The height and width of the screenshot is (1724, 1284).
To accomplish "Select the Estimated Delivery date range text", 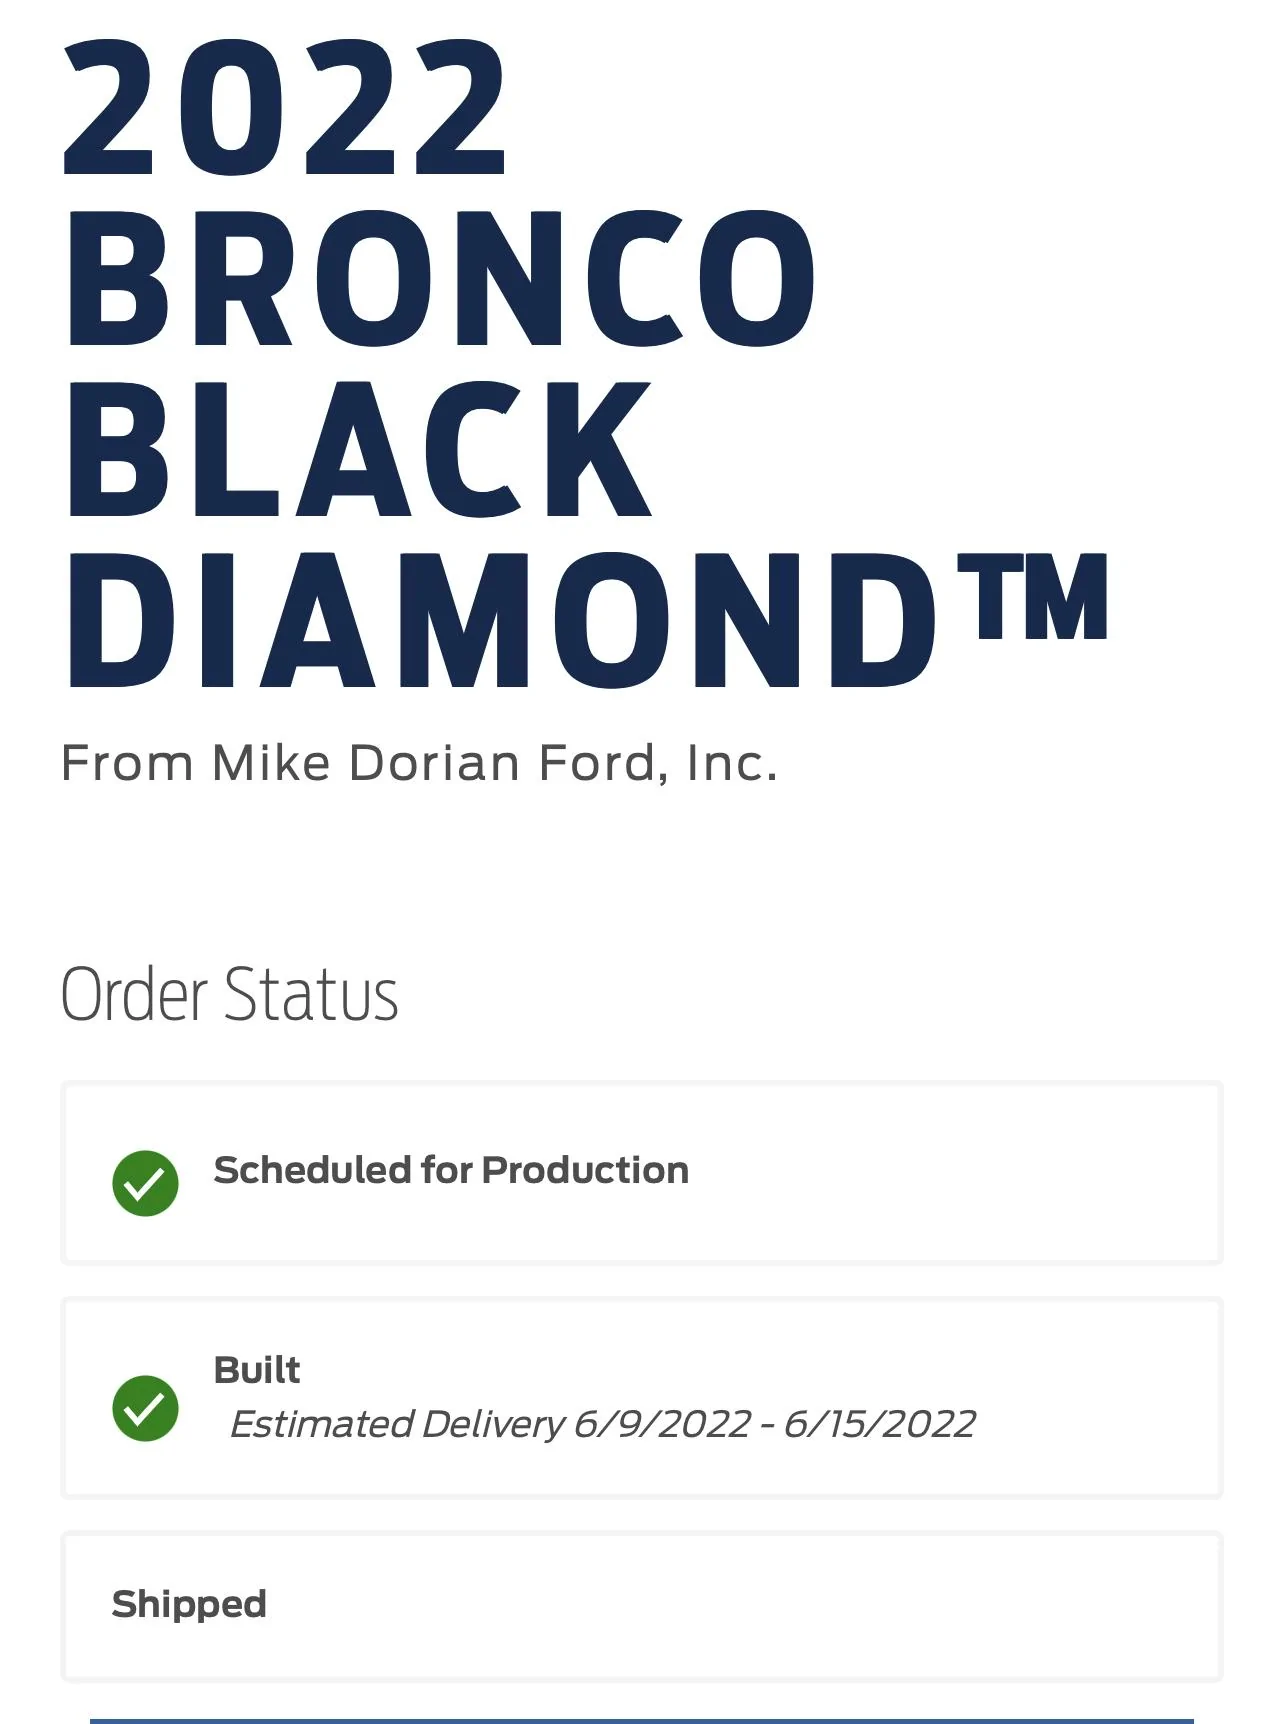I will pos(602,1424).
